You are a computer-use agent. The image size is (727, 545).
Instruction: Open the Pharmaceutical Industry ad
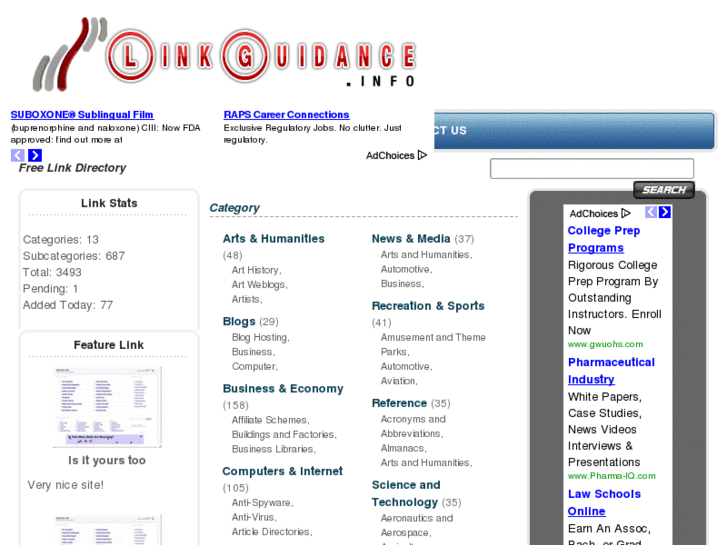click(611, 371)
